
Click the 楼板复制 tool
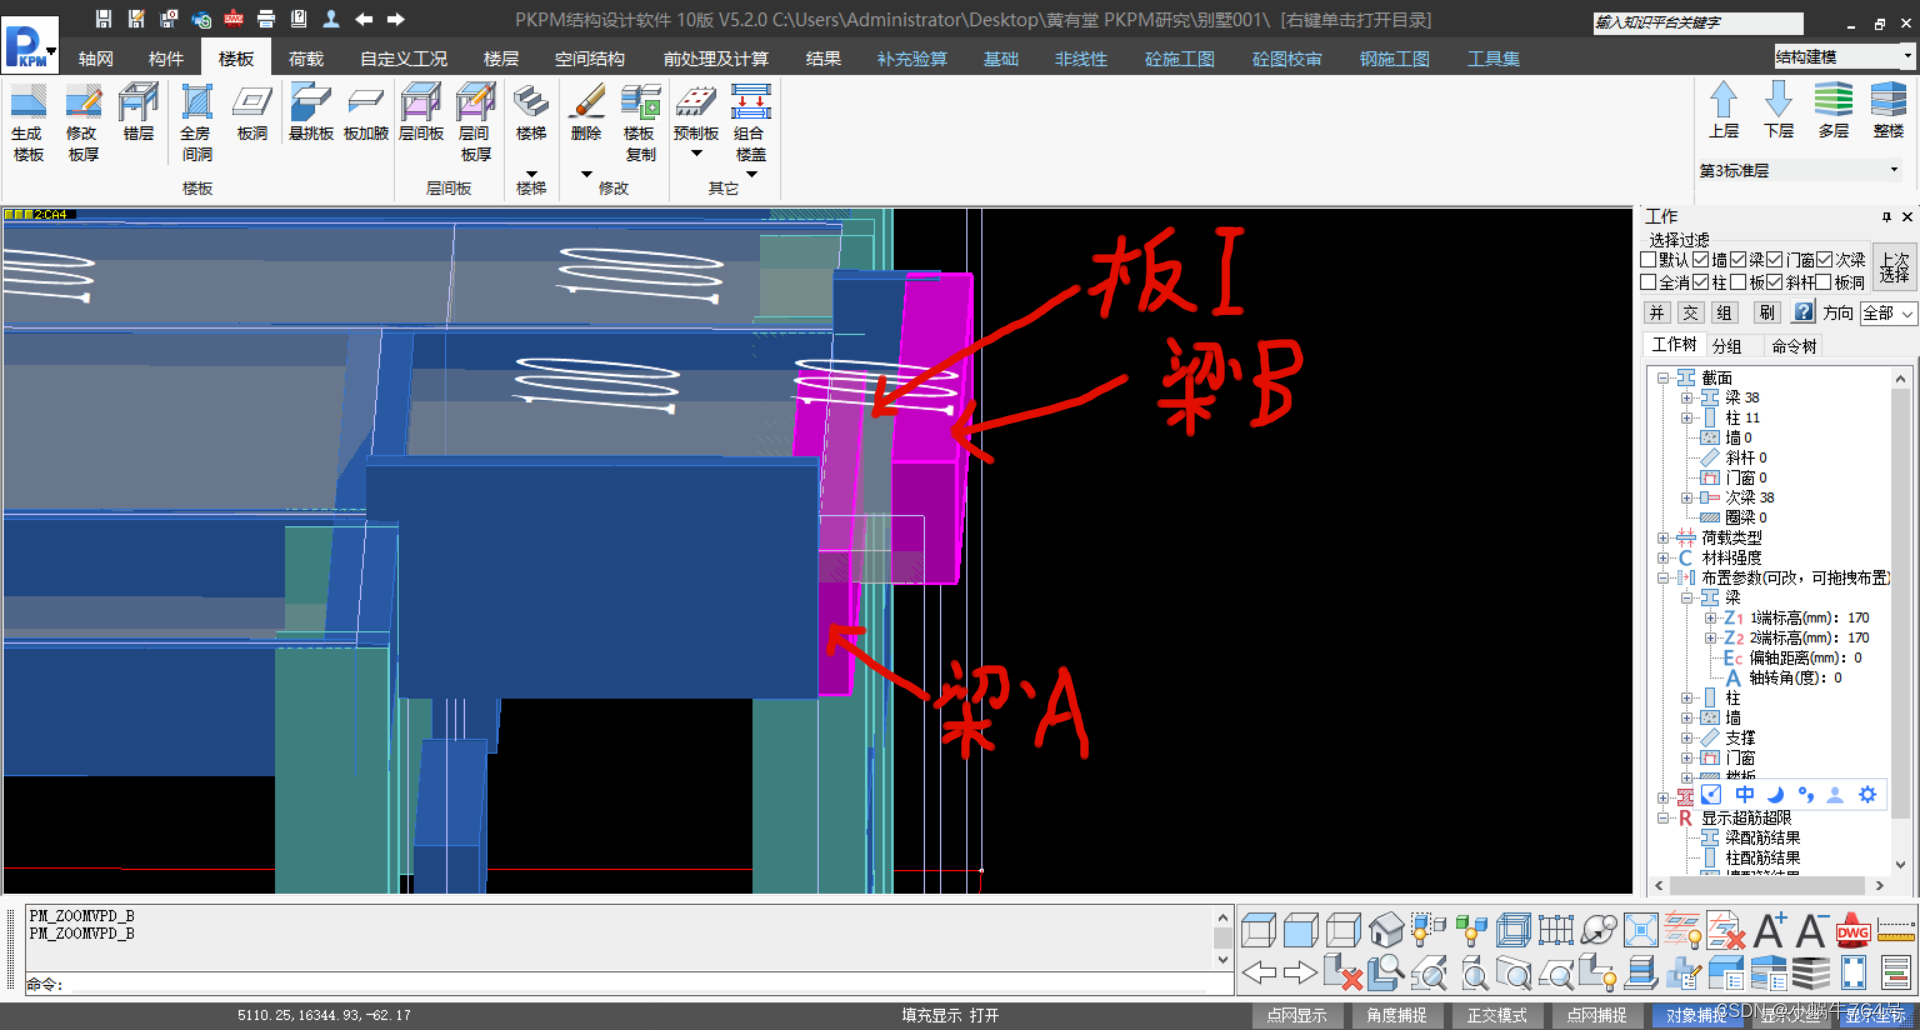point(640,103)
